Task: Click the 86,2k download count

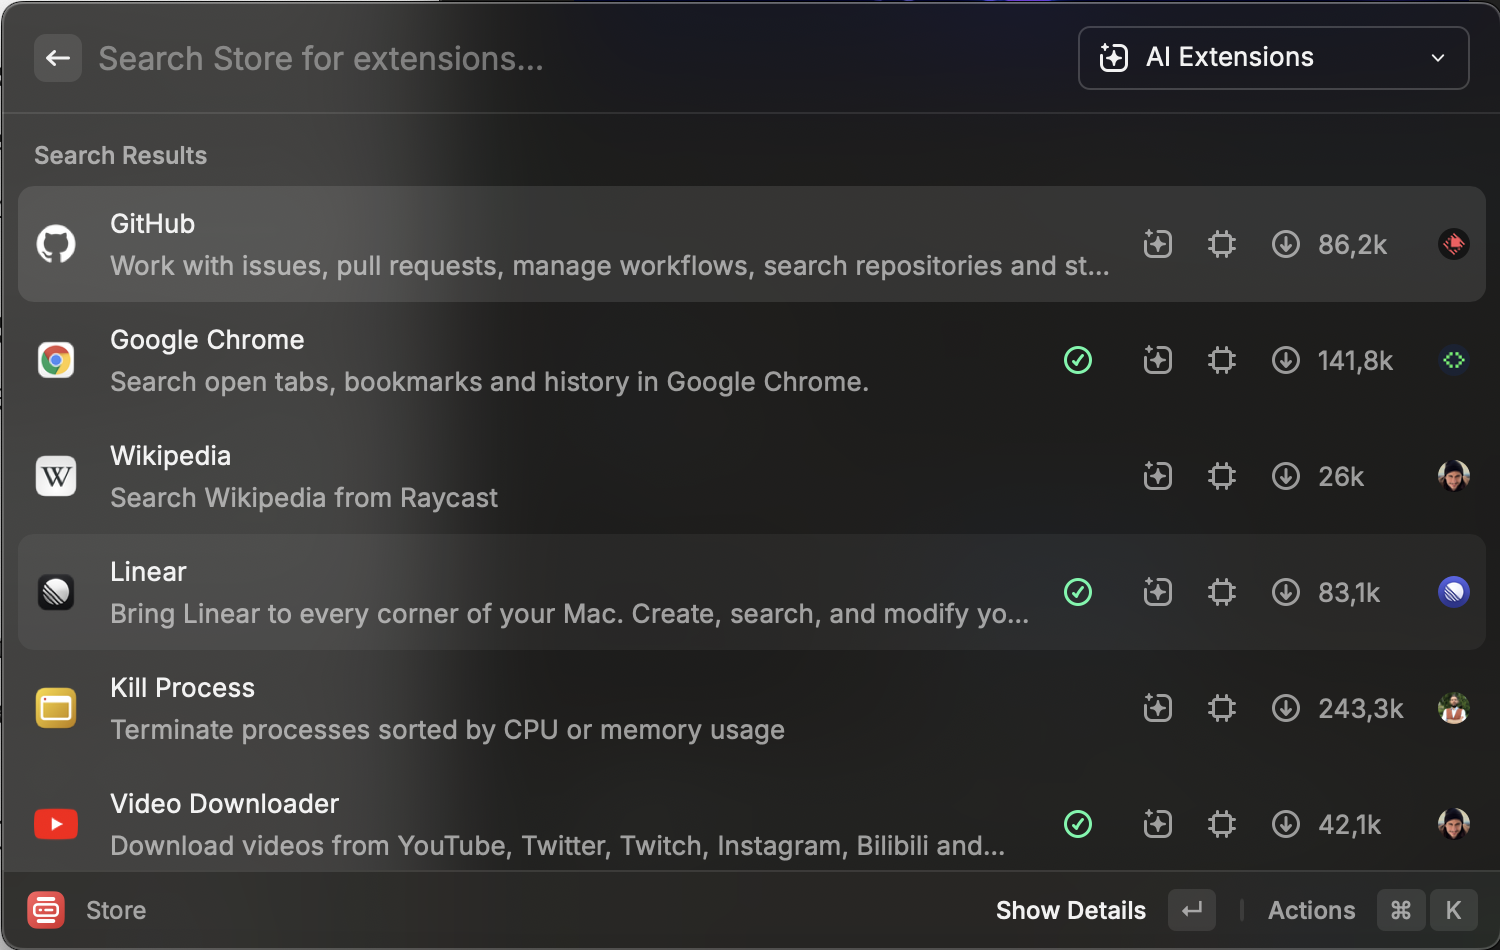Action: click(1352, 245)
